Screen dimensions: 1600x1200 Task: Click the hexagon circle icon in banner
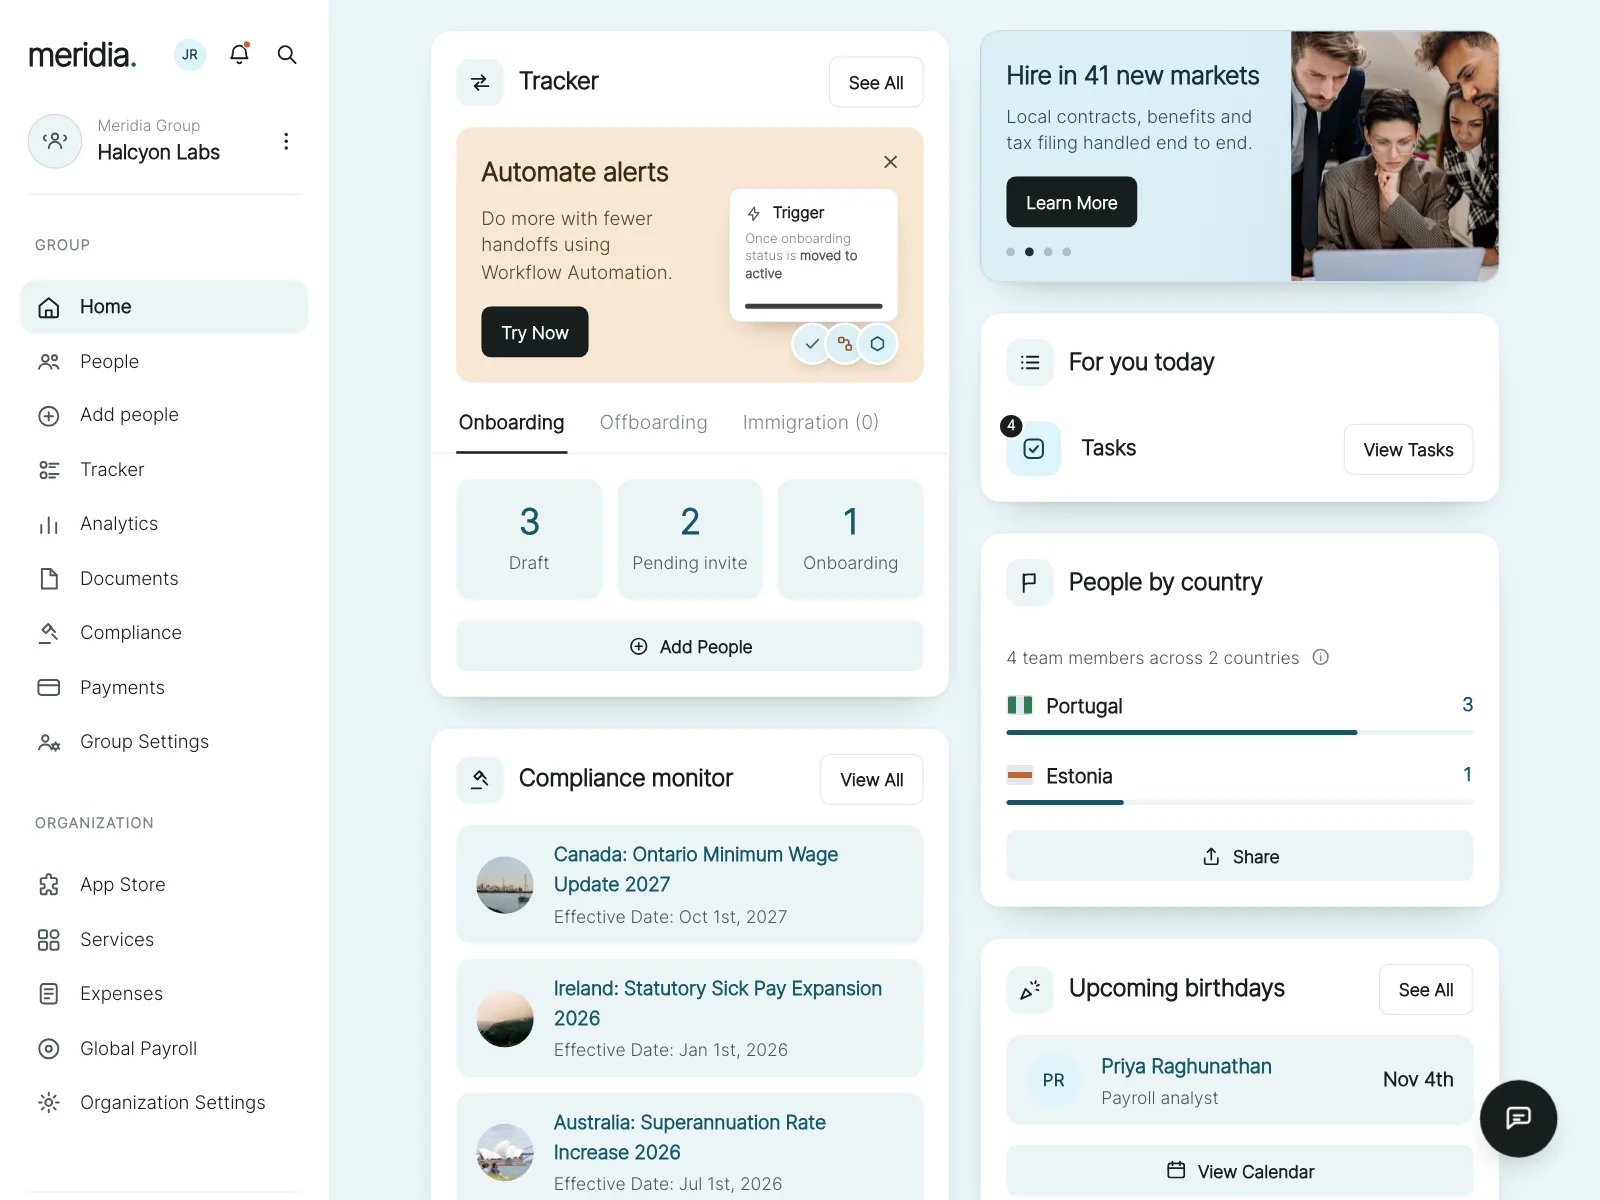tap(877, 344)
